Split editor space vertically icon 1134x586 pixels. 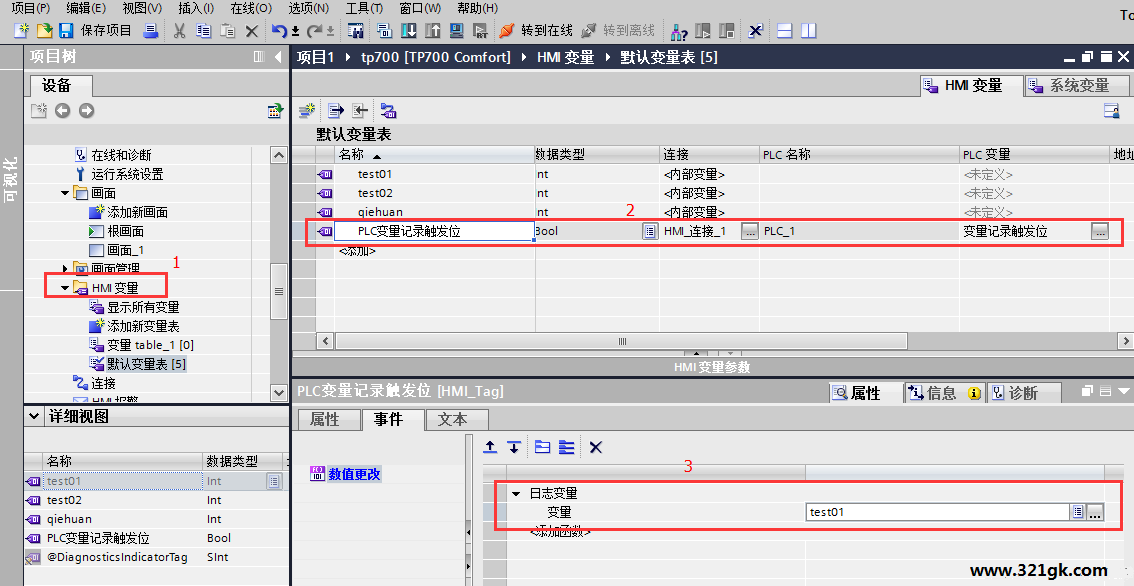coord(809,30)
